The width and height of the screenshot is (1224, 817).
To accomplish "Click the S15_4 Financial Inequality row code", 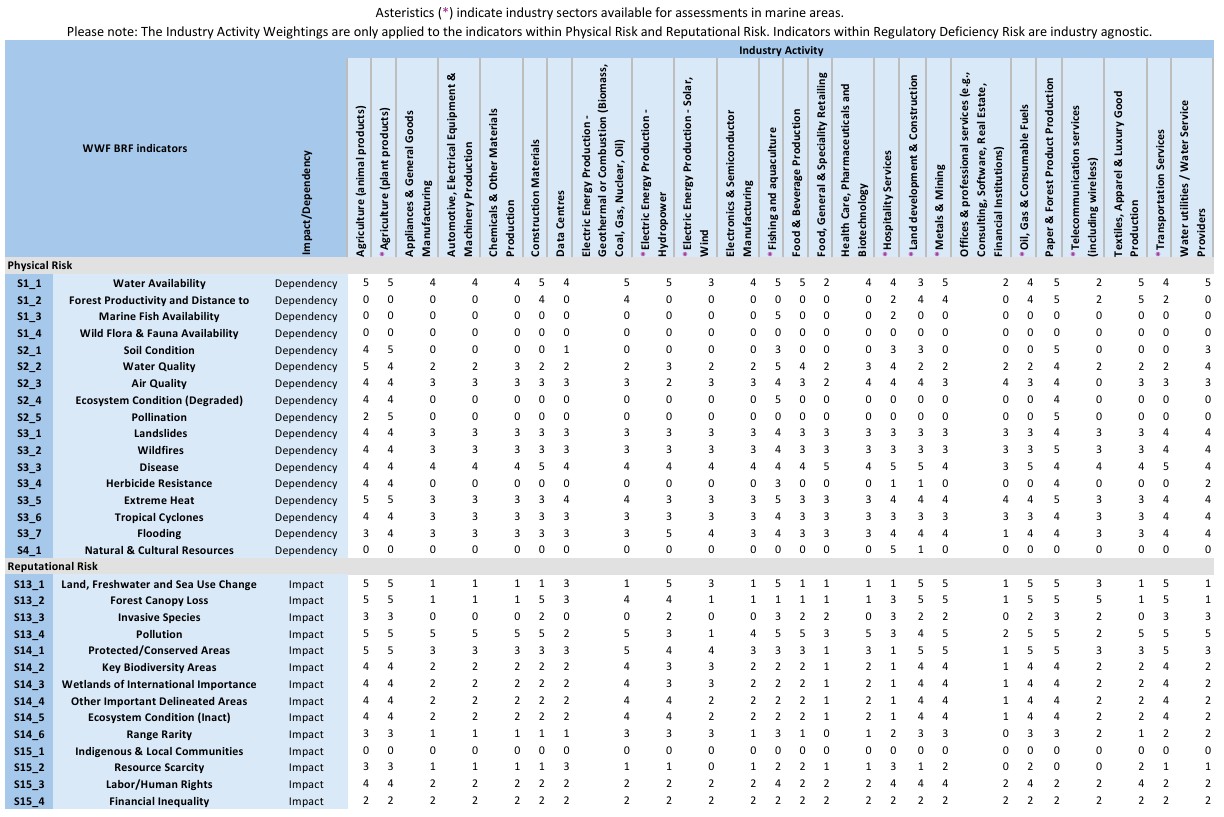I will tap(29, 801).
